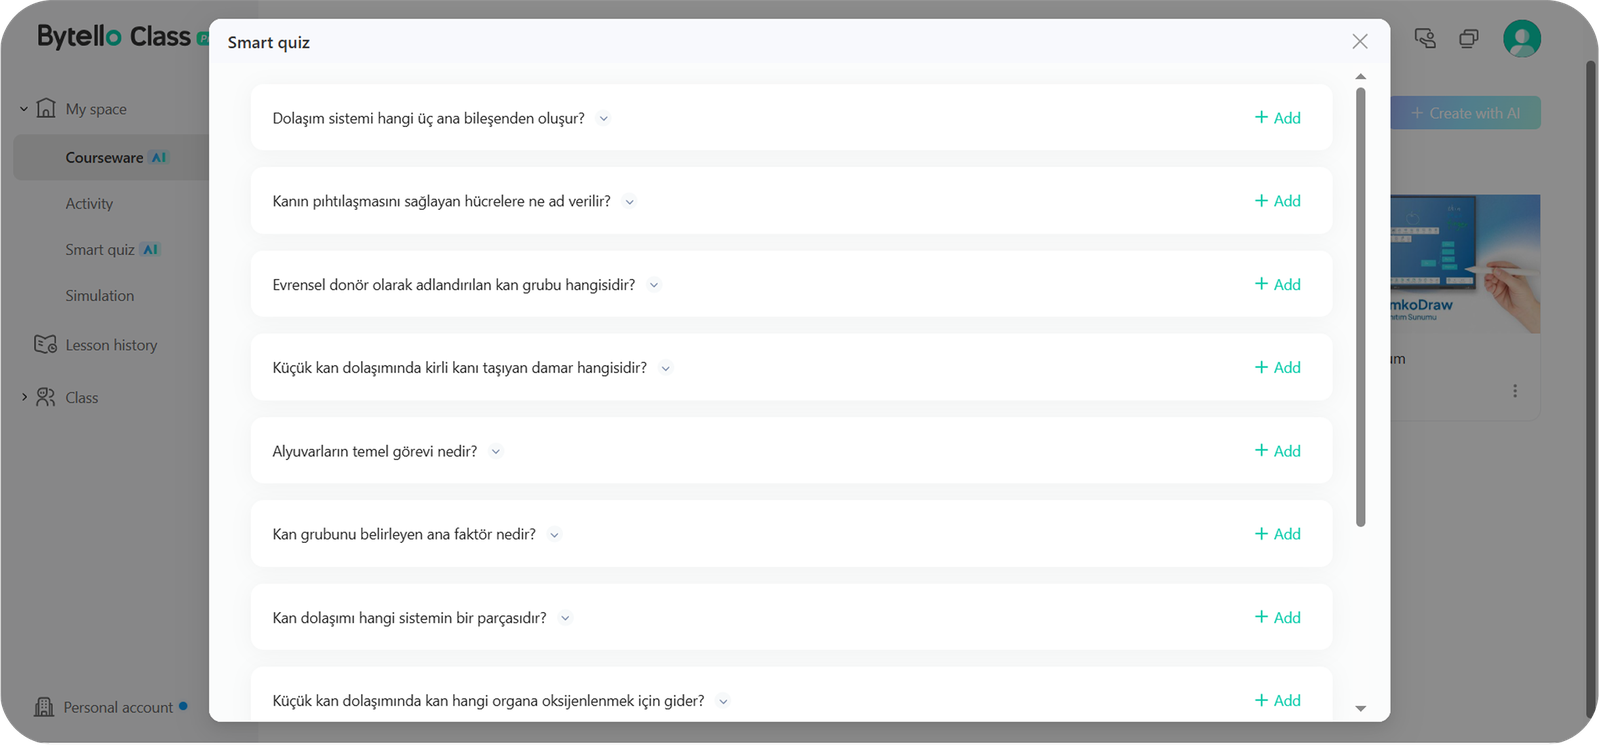Click the multi-window icon in top bar
This screenshot has height=745, width=1599.
(x=1468, y=39)
